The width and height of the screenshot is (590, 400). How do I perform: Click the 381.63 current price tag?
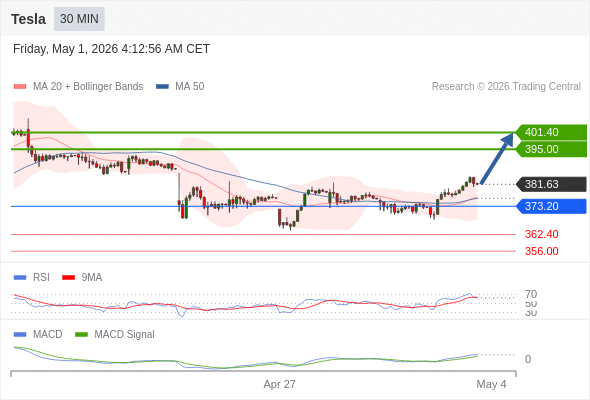click(x=550, y=184)
